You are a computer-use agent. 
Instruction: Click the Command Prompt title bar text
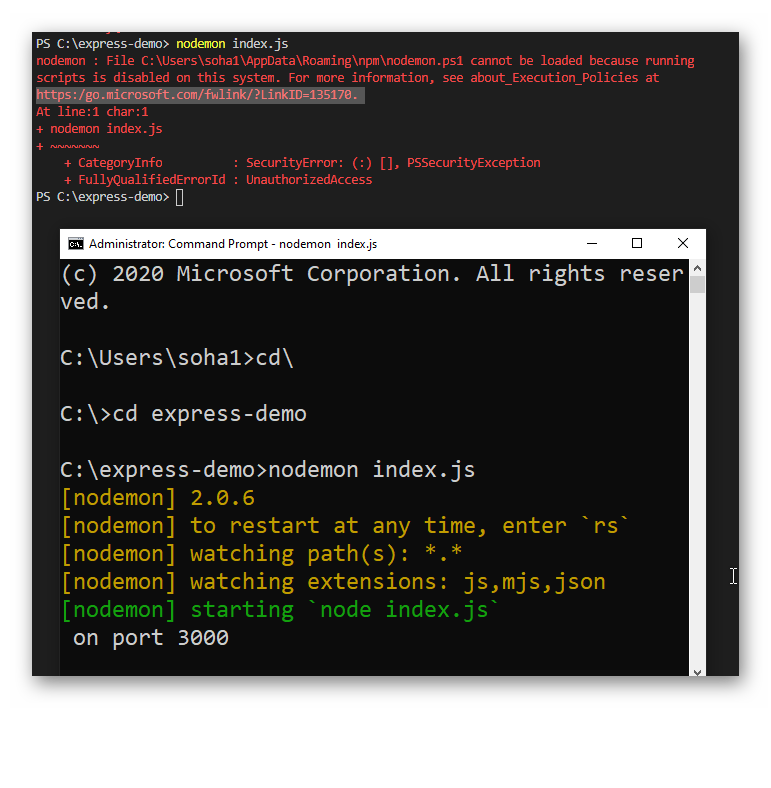click(x=232, y=244)
